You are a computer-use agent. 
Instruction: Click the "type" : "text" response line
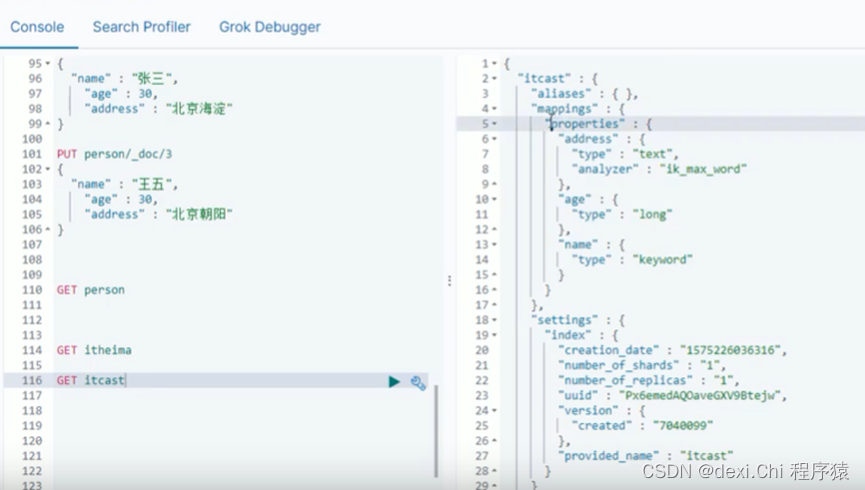[625, 154]
